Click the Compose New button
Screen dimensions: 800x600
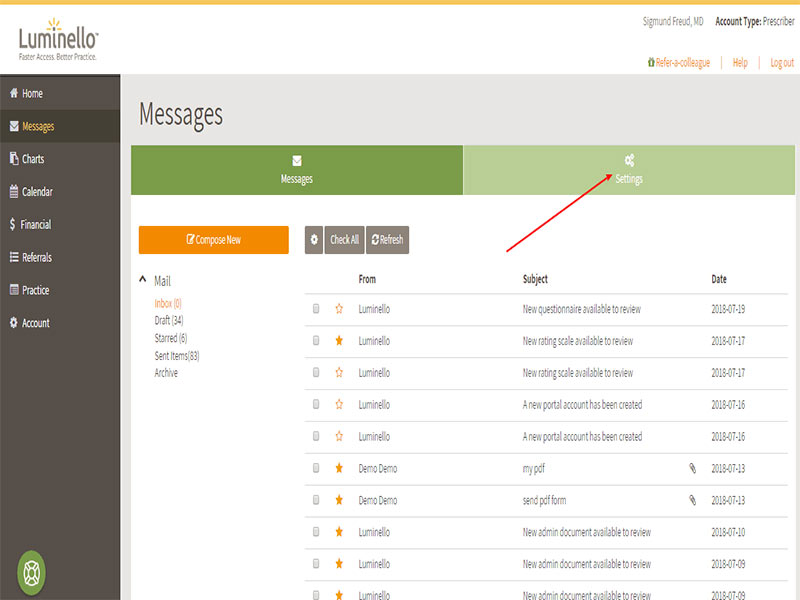pyautogui.click(x=214, y=239)
